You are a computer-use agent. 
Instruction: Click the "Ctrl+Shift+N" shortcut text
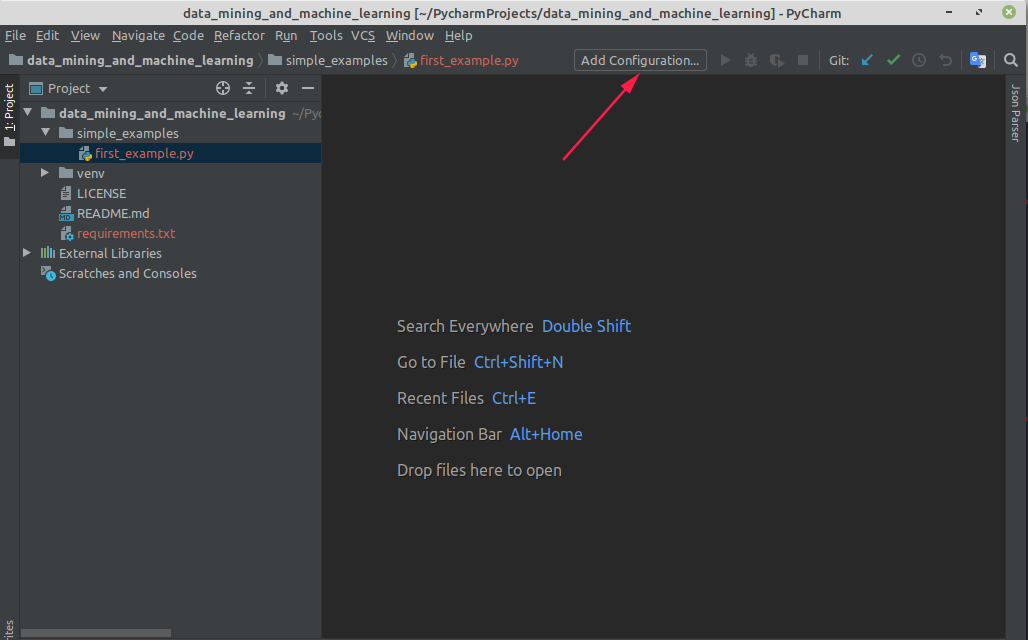518,363
